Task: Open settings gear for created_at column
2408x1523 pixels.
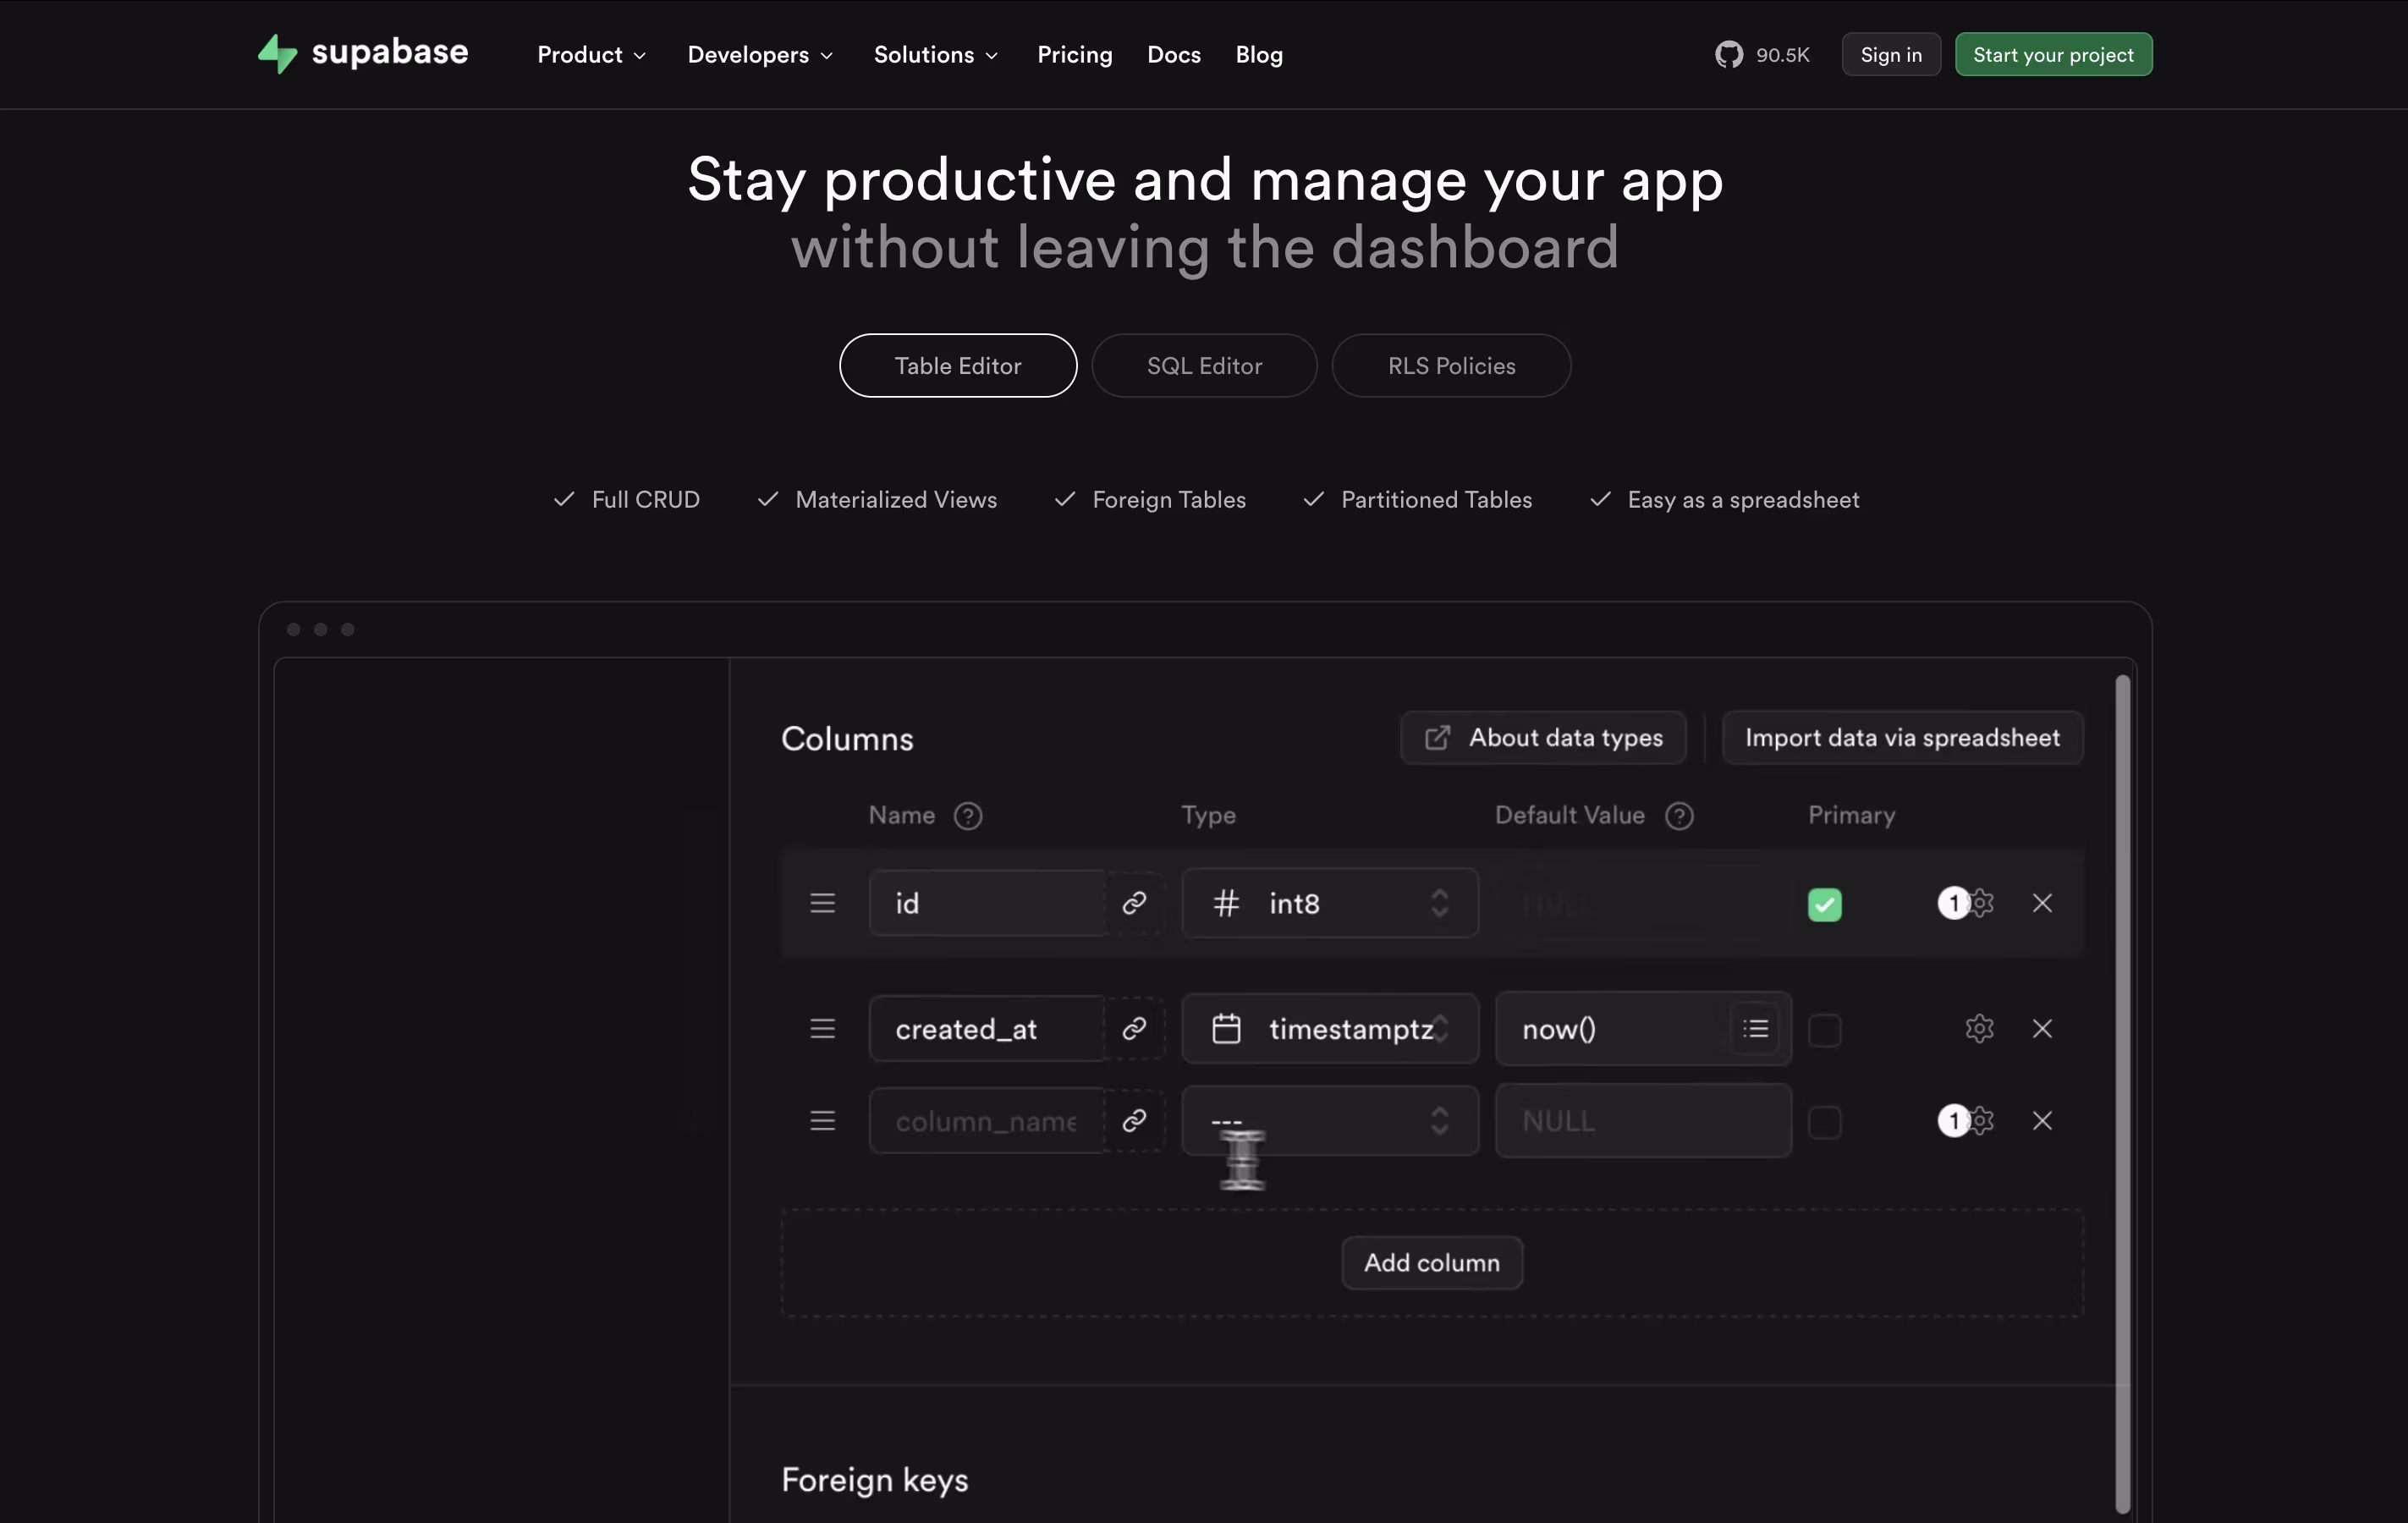Action: click(x=1979, y=1029)
